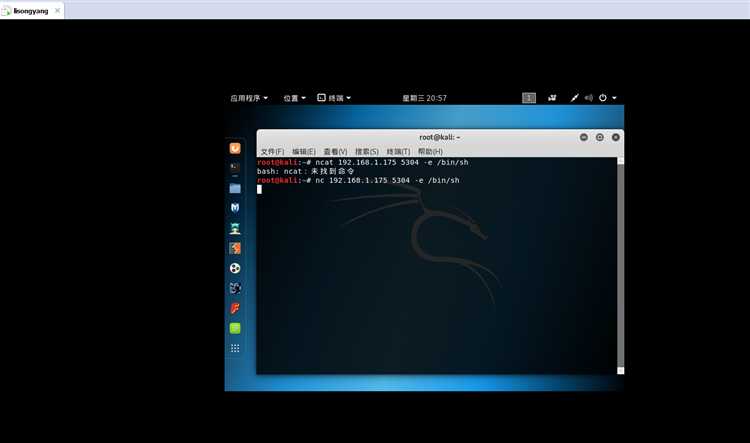Launch Armitage from the dock
The image size is (750, 443).
[x=235, y=228]
